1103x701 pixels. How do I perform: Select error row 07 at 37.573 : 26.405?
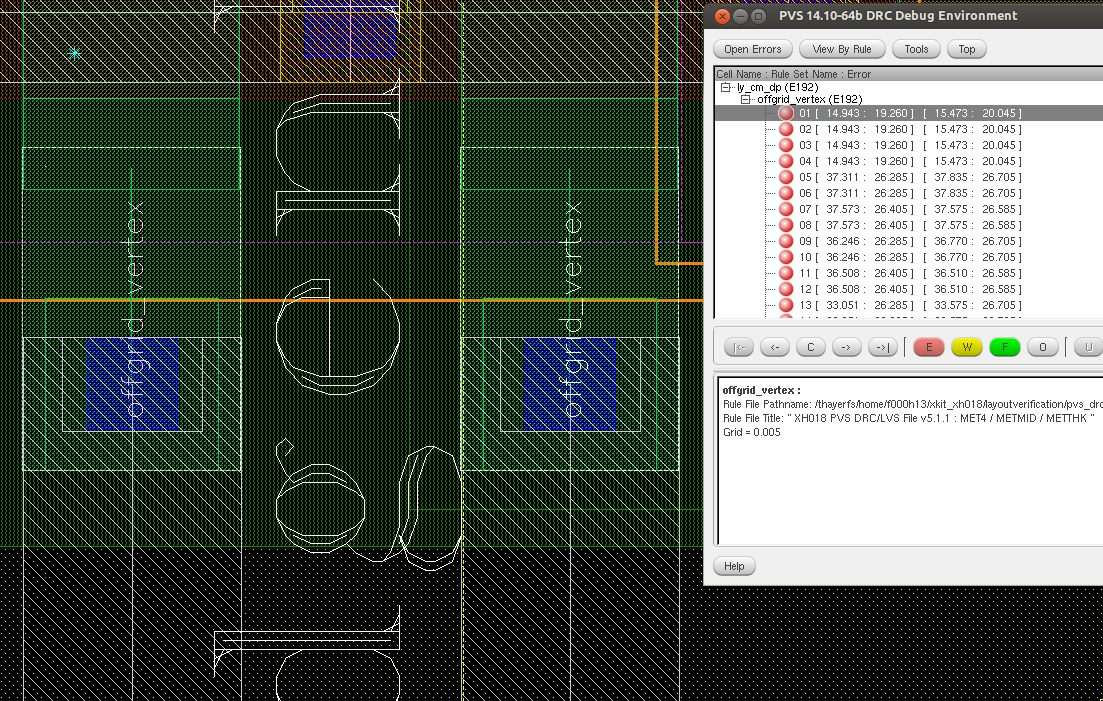coord(910,210)
